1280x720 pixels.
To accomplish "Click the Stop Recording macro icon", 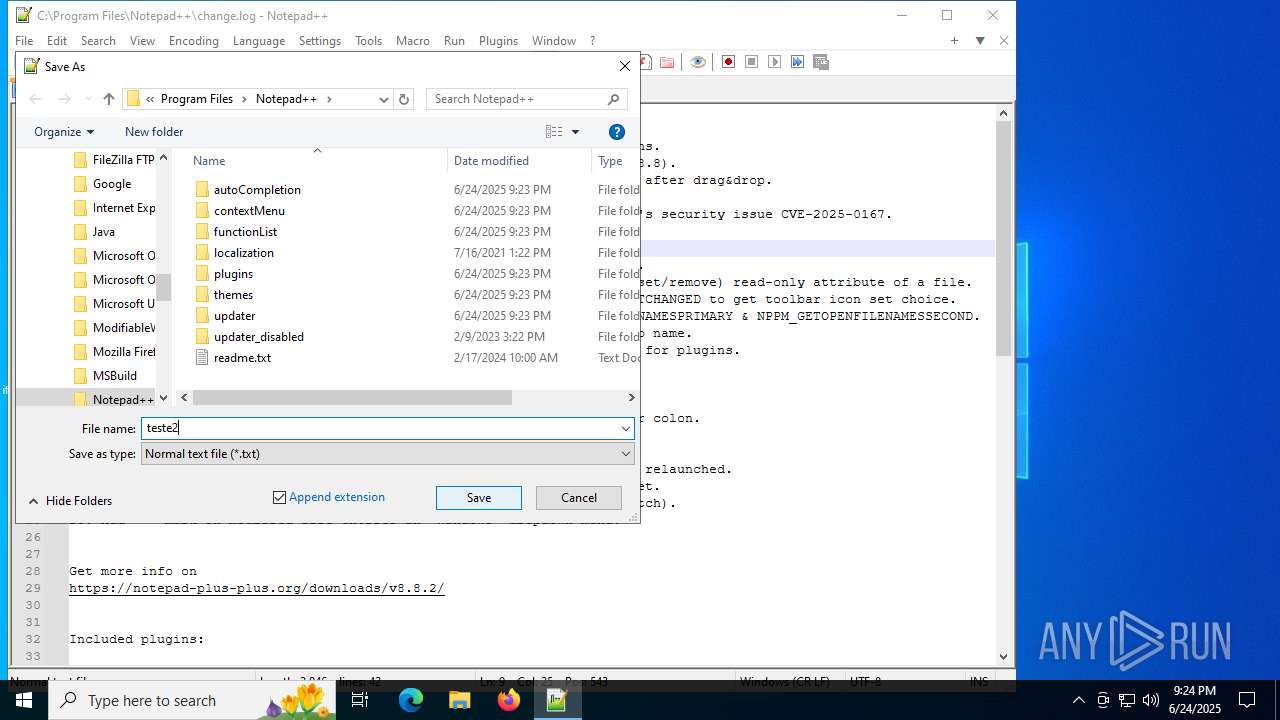I will click(x=752, y=62).
